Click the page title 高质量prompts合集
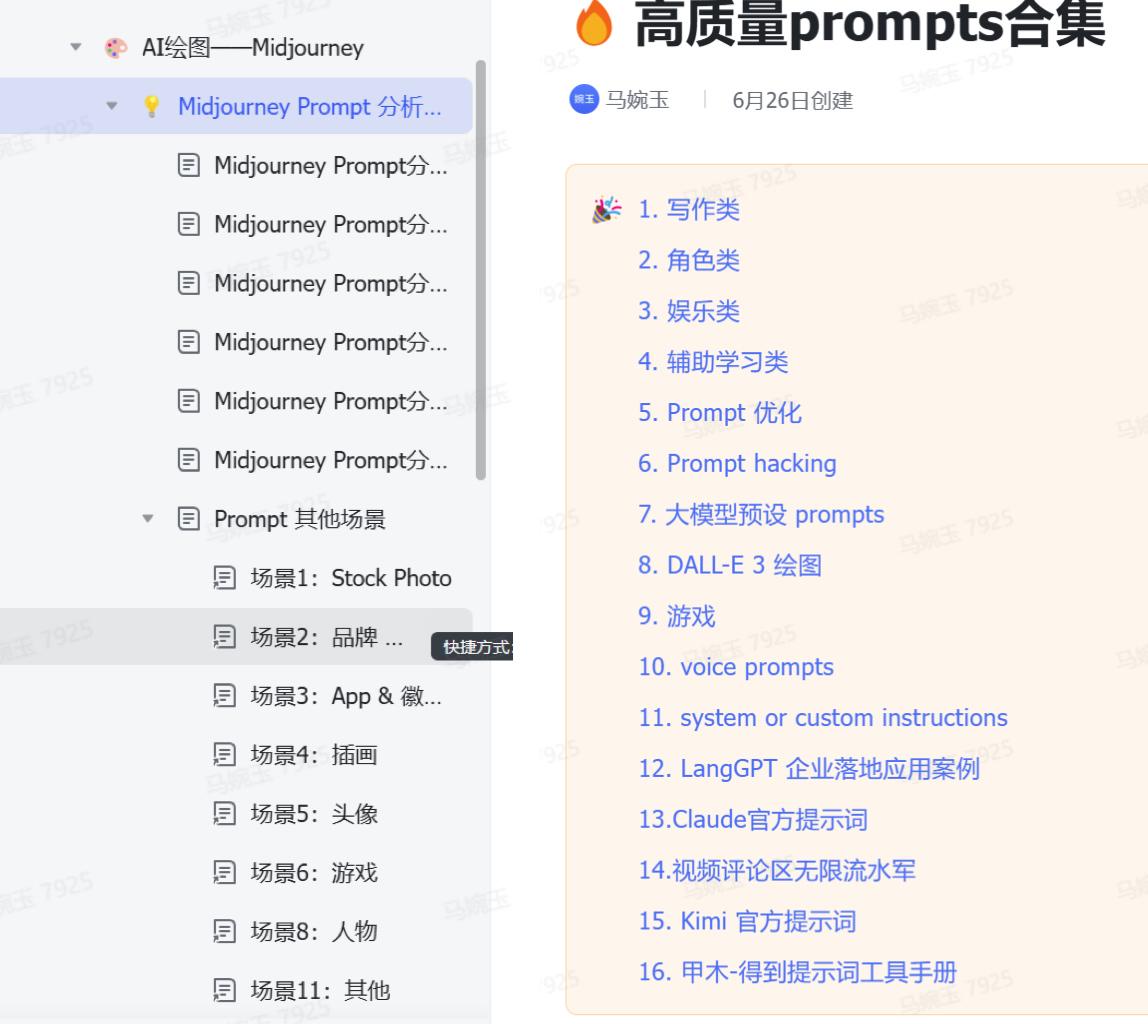Image resolution: width=1148 pixels, height=1024 pixels. tap(870, 23)
